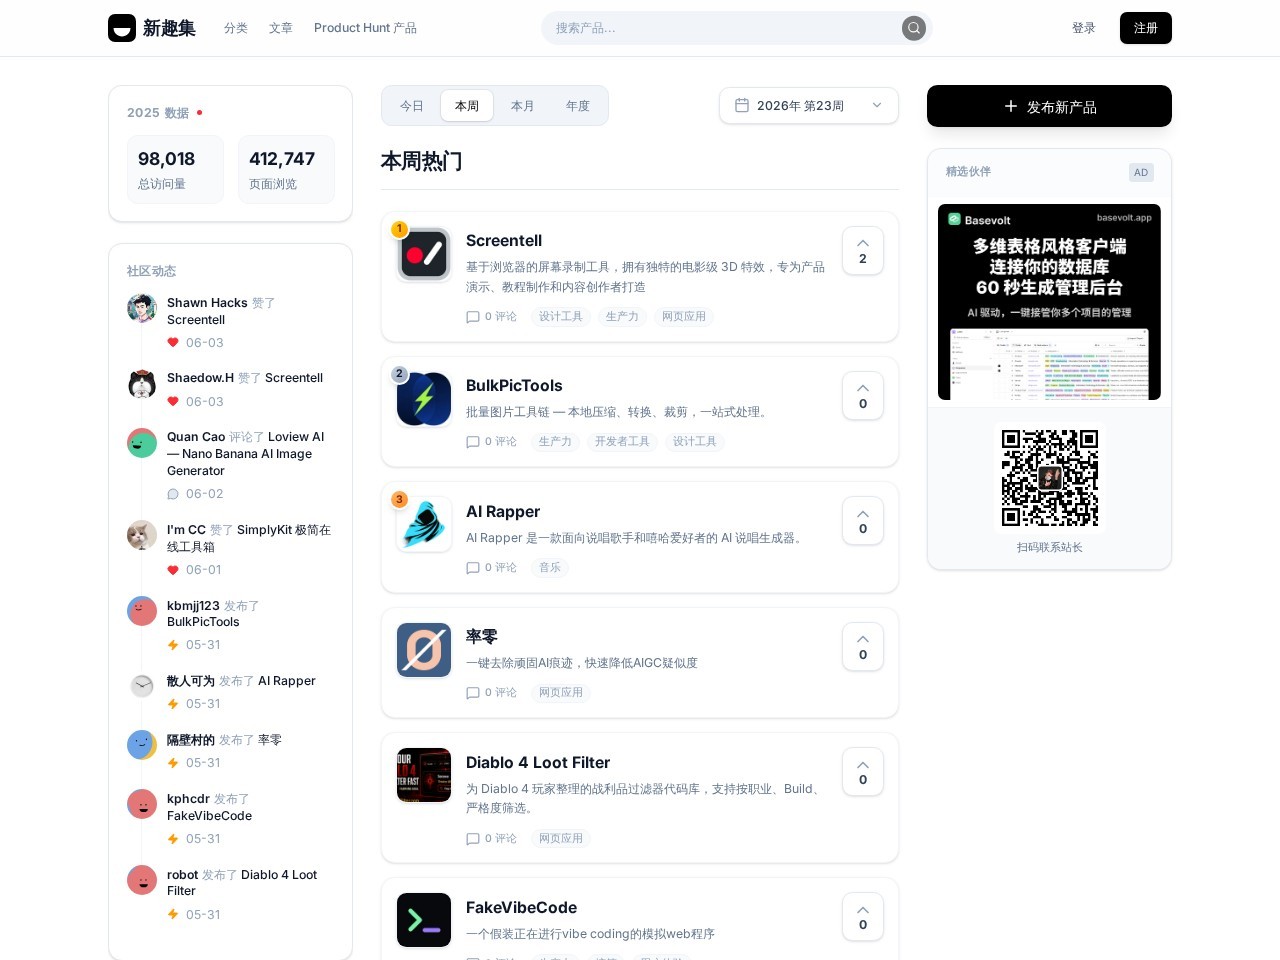This screenshot has height=960, width=1280.
Task: Click the 新趣集 site logo icon
Action: click(122, 28)
